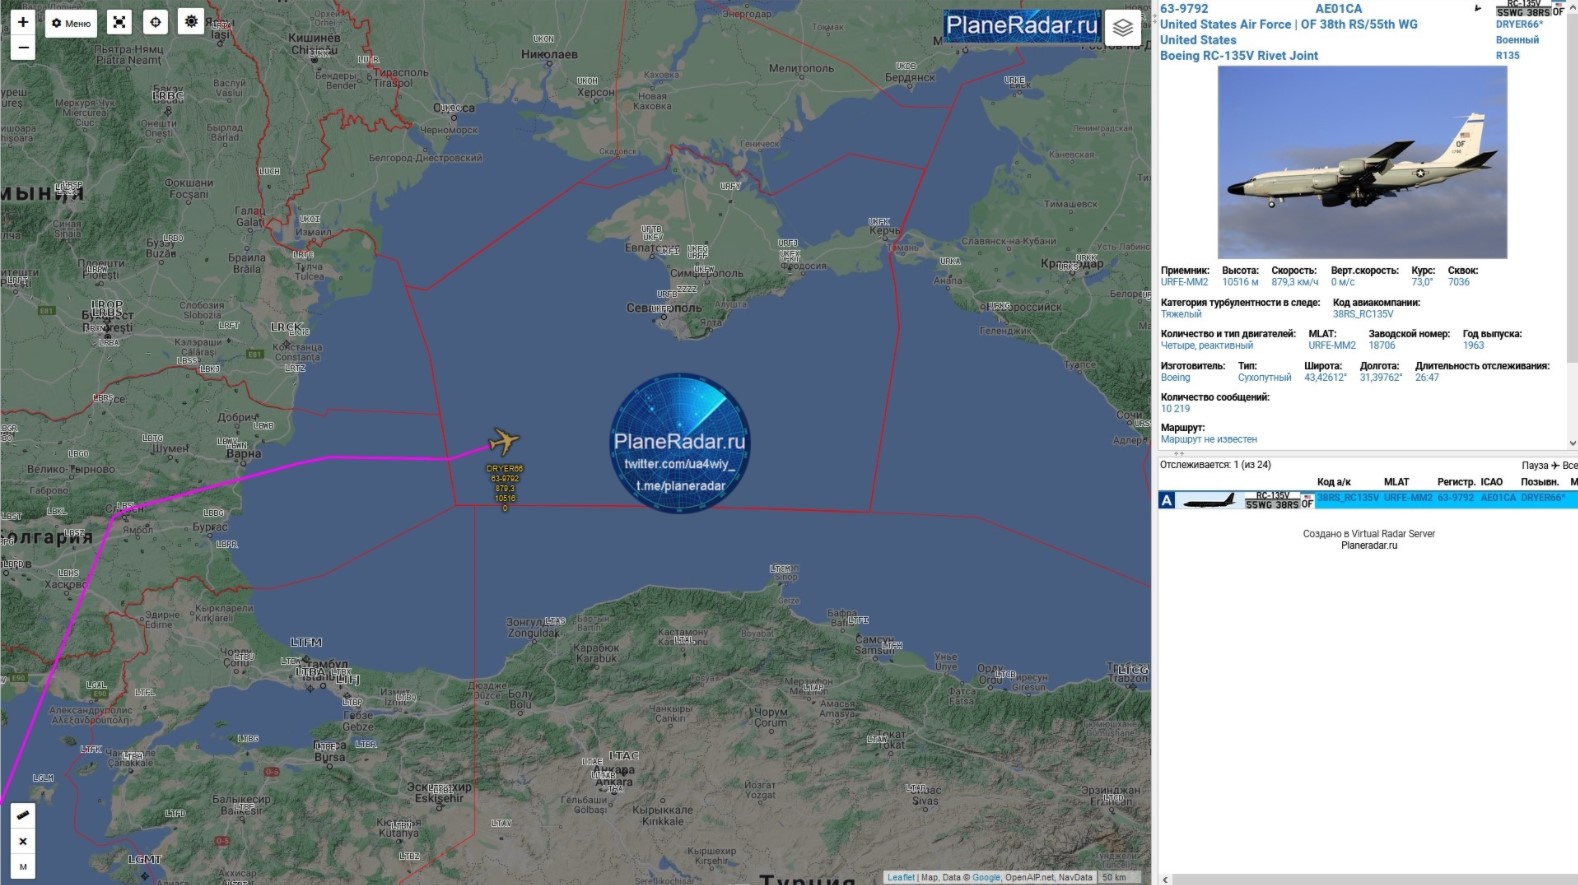1578x885 pixels.
Task: Click Пауза link in list header
Action: click(x=1534, y=465)
